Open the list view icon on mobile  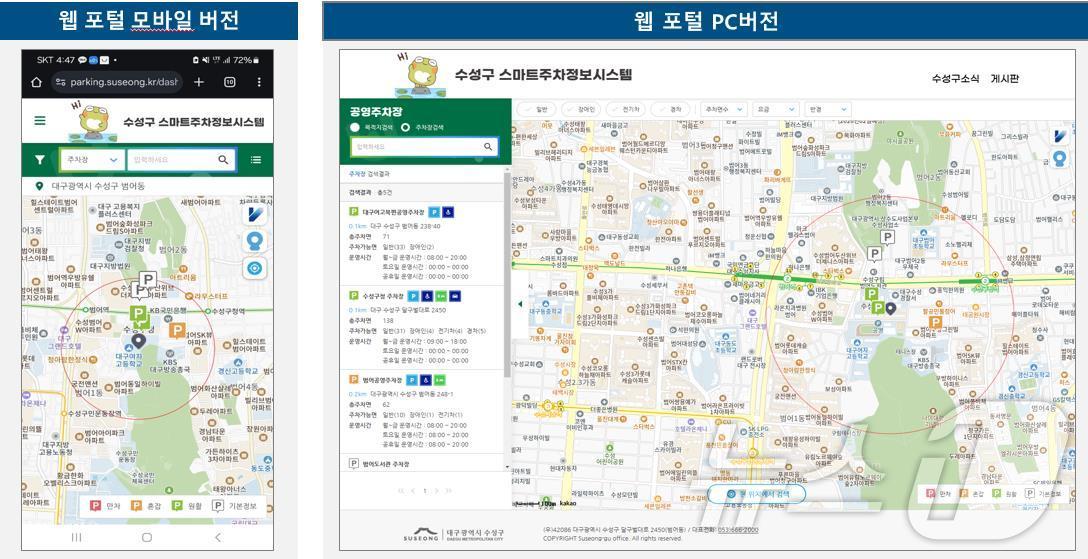coord(256,159)
